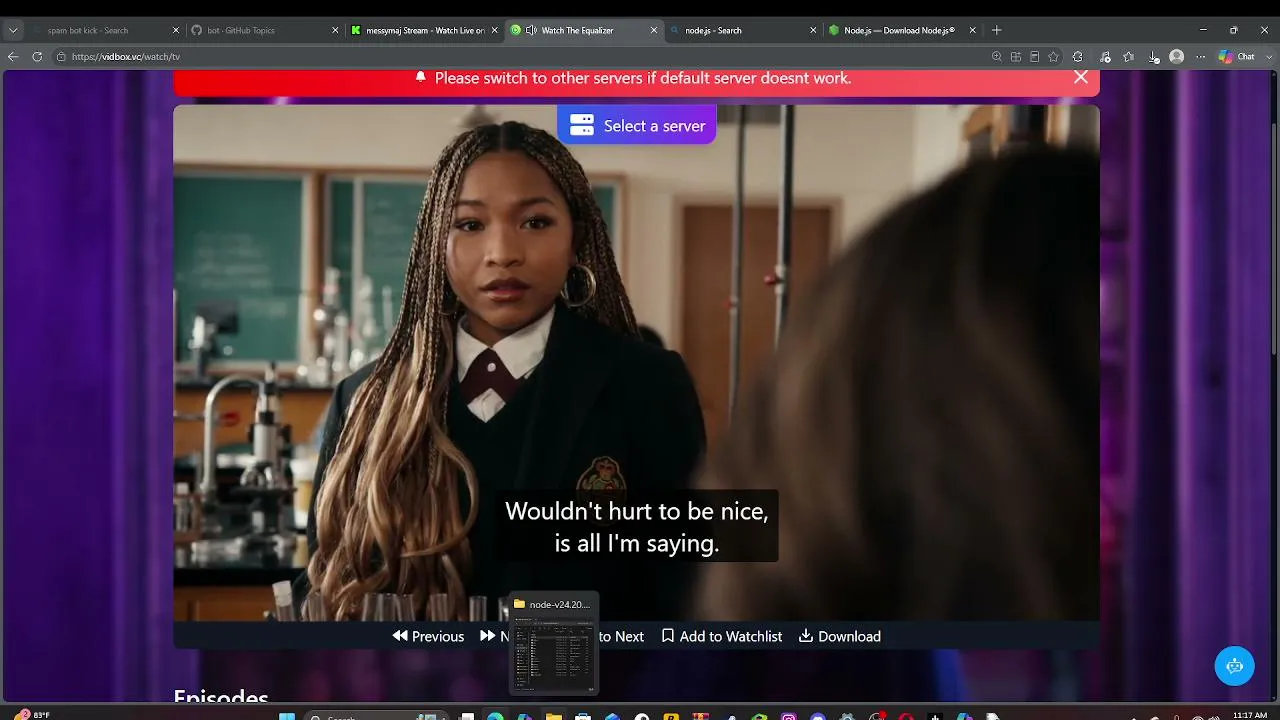
Task: Go to the Previous episode
Action: [x=428, y=636]
